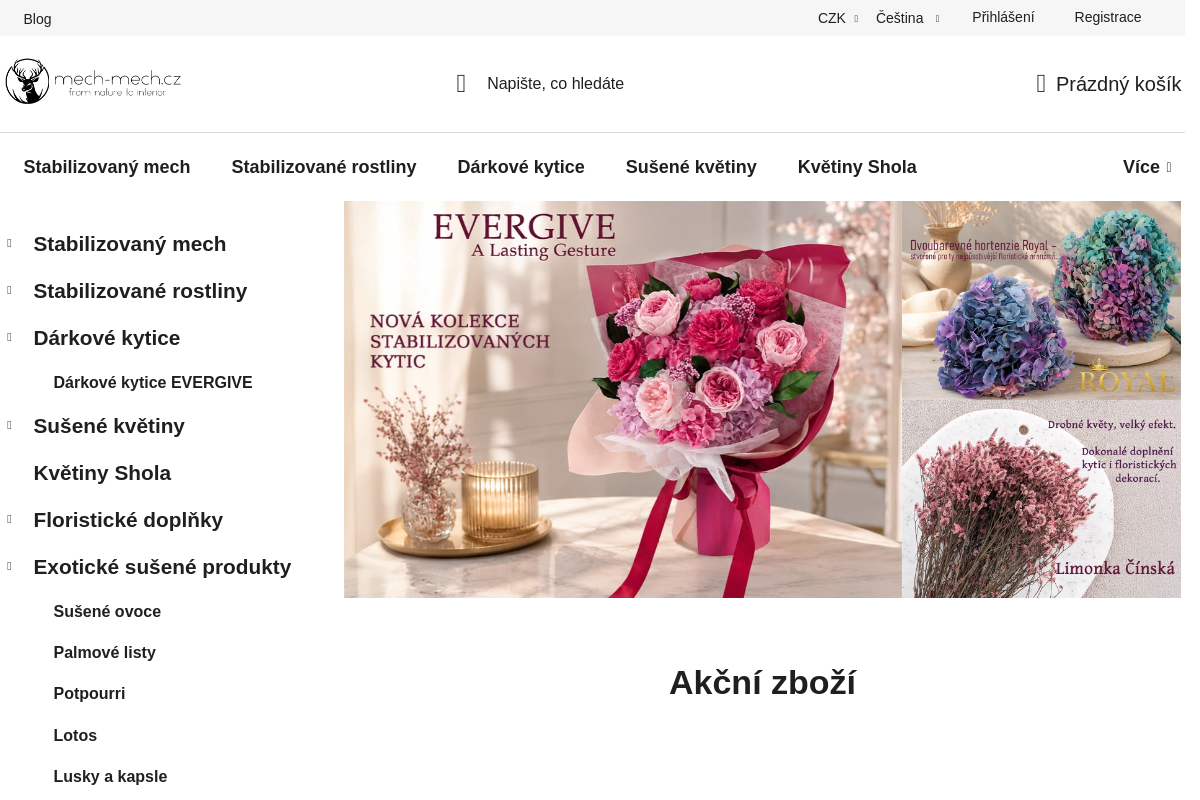Screen dimensions: 1200x800
Task: Click the EVERGIVE bouquet collection banner
Action: (623, 399)
